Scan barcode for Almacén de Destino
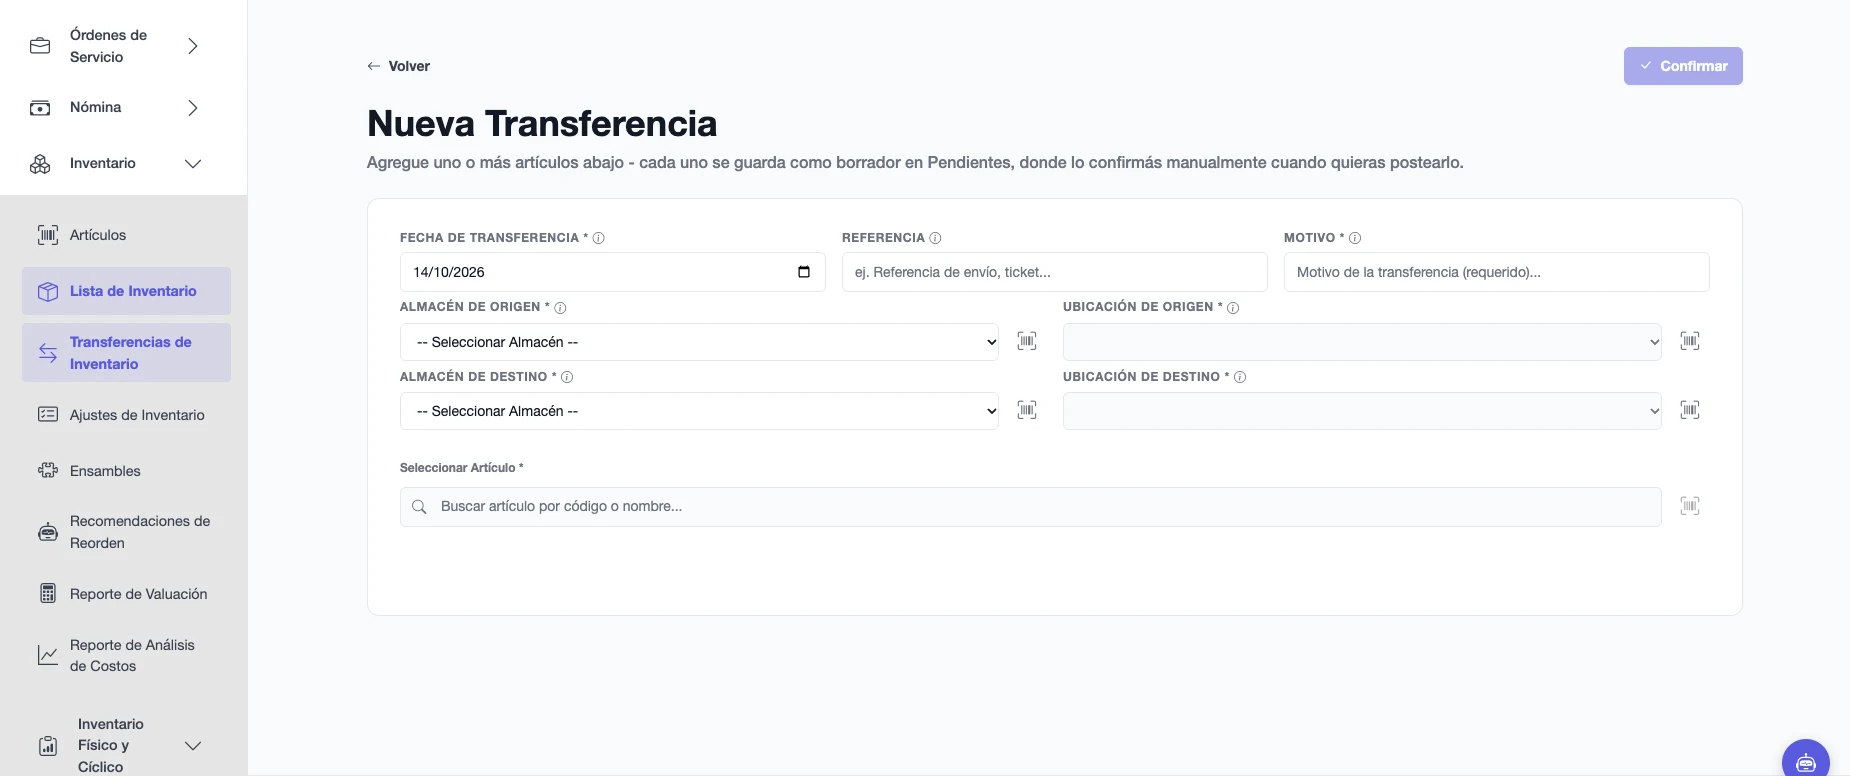The image size is (1850, 776). (x=1027, y=410)
